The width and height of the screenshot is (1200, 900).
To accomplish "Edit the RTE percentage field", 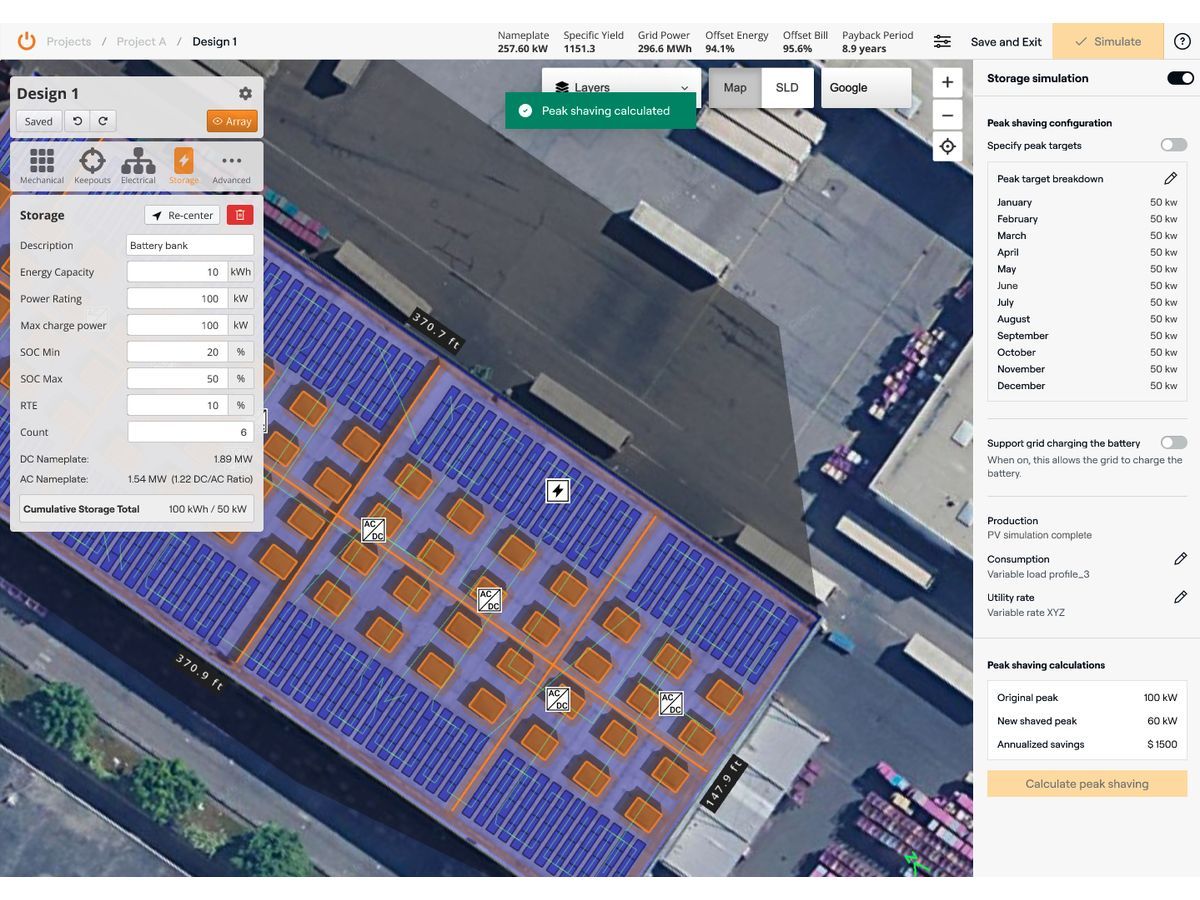I will click(177, 405).
